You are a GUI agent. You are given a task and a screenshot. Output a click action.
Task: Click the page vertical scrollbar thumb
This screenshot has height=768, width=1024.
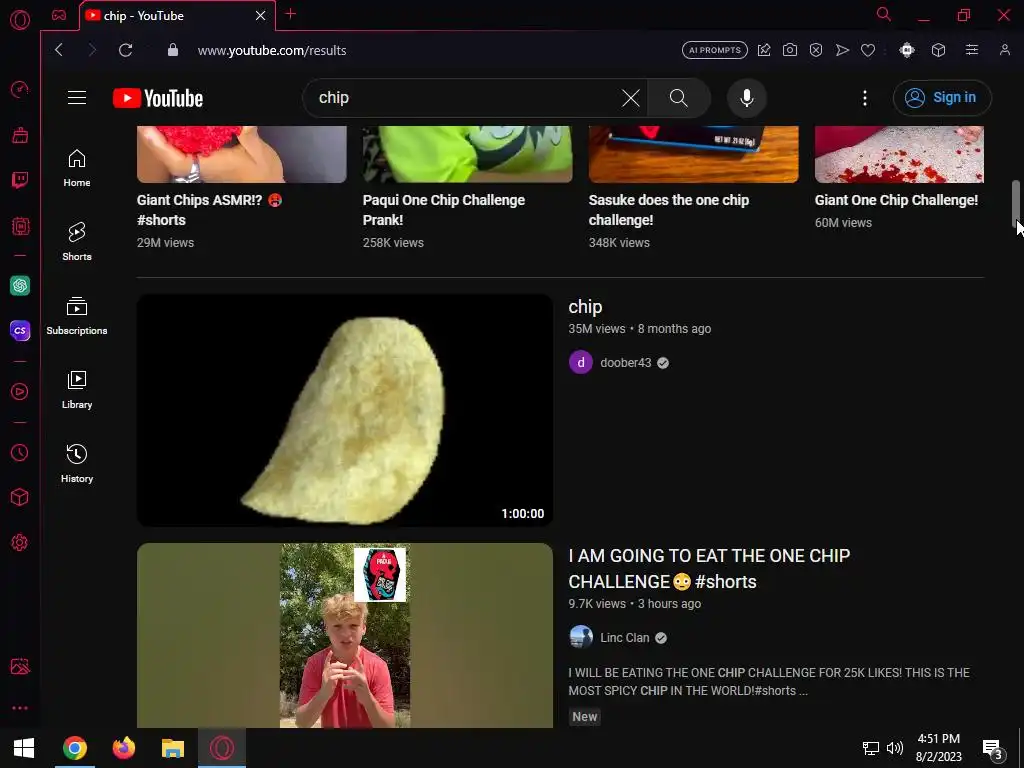point(1016,202)
